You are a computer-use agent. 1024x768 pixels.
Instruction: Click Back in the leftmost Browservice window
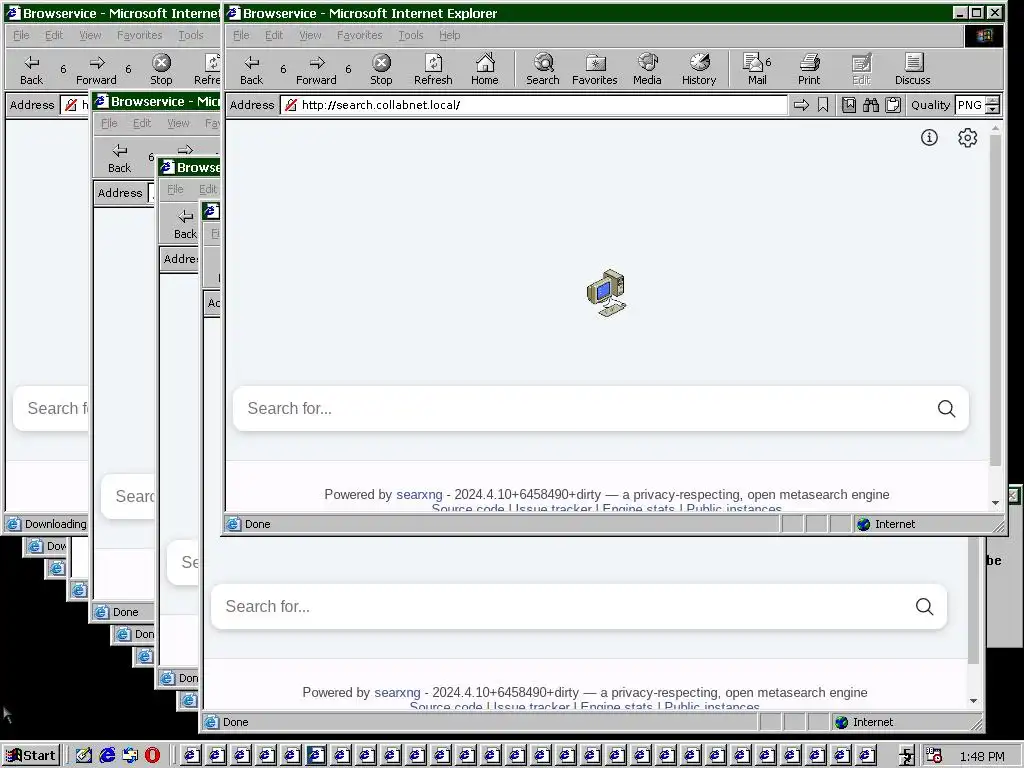point(31,69)
